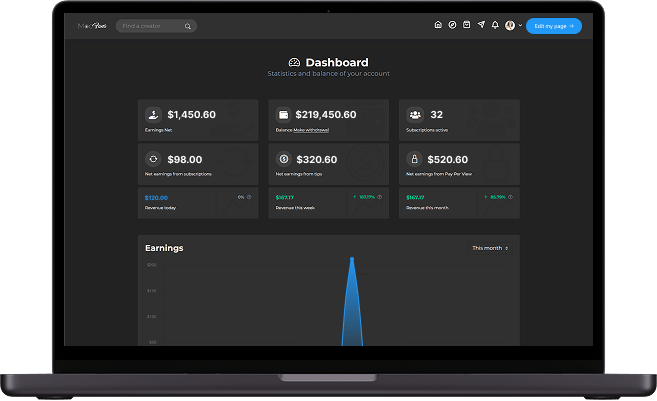Click the Earnings Net hand icon
The height and width of the screenshot is (401, 657).
153,114
